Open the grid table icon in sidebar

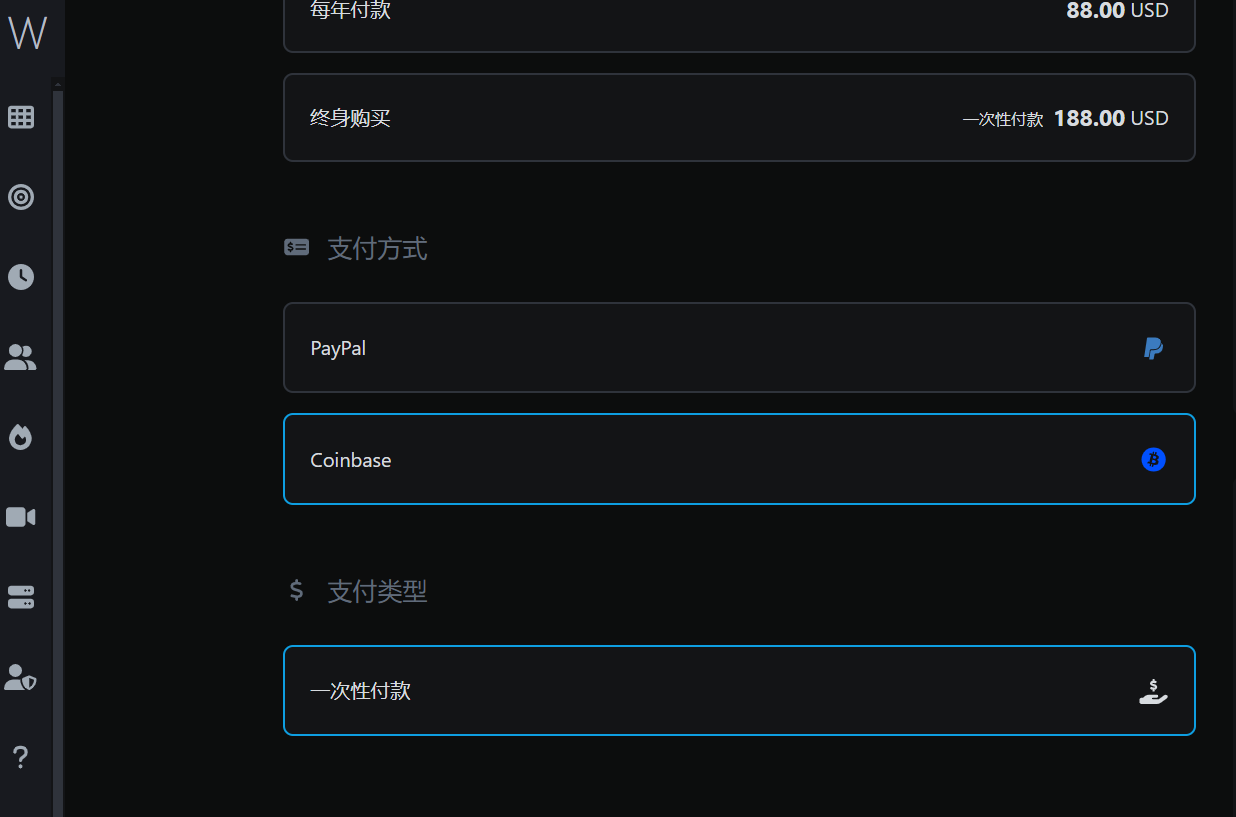(21, 117)
